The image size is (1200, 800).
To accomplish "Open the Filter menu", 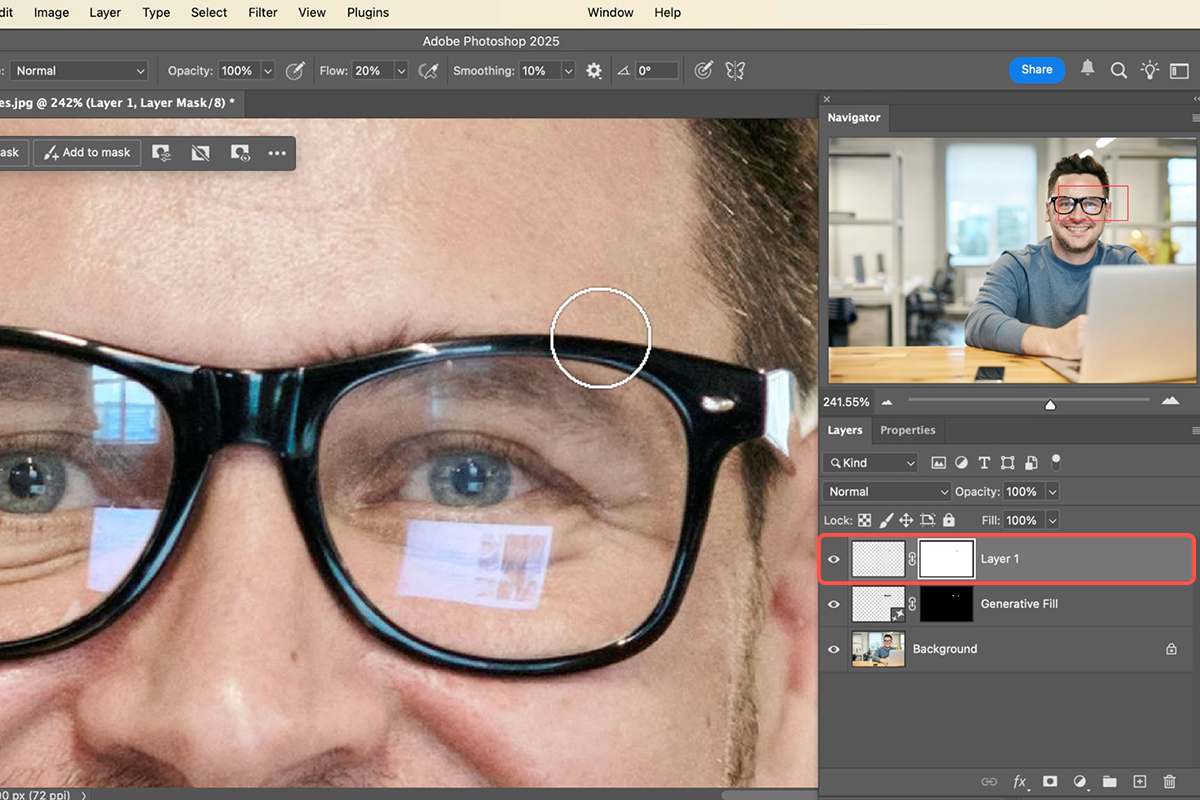I will [263, 13].
